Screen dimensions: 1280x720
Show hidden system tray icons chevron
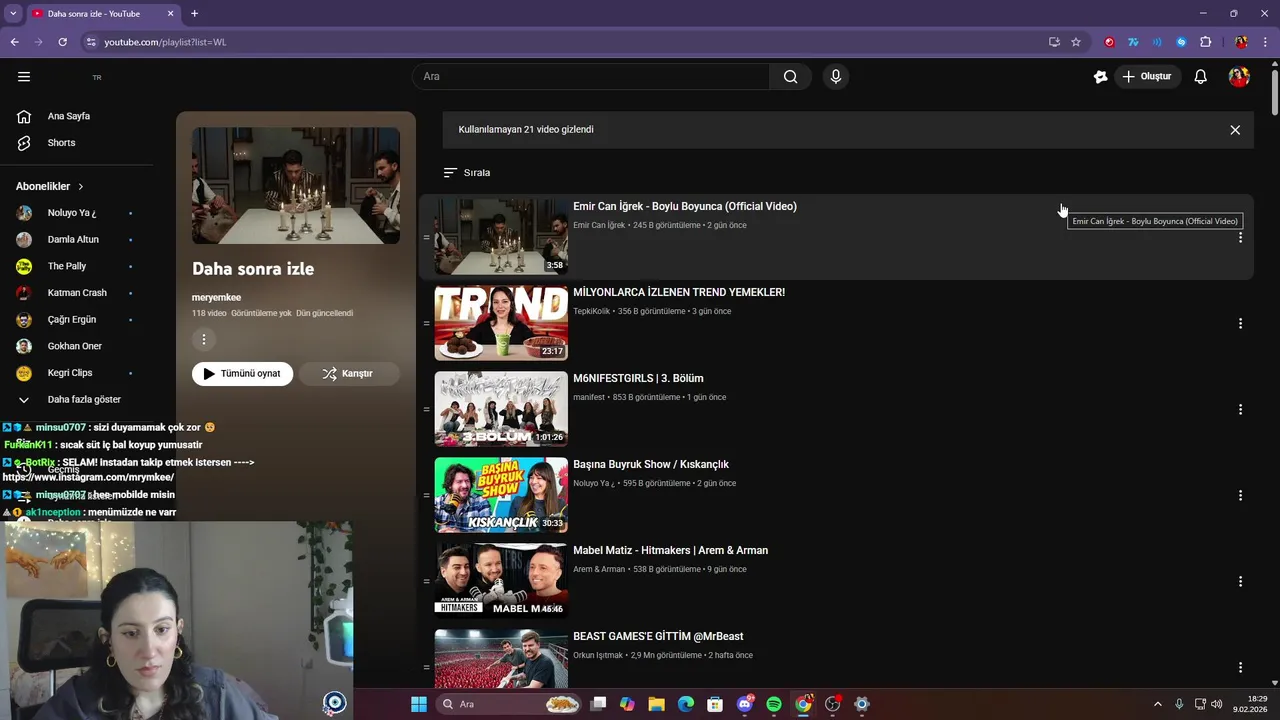pos(1158,704)
